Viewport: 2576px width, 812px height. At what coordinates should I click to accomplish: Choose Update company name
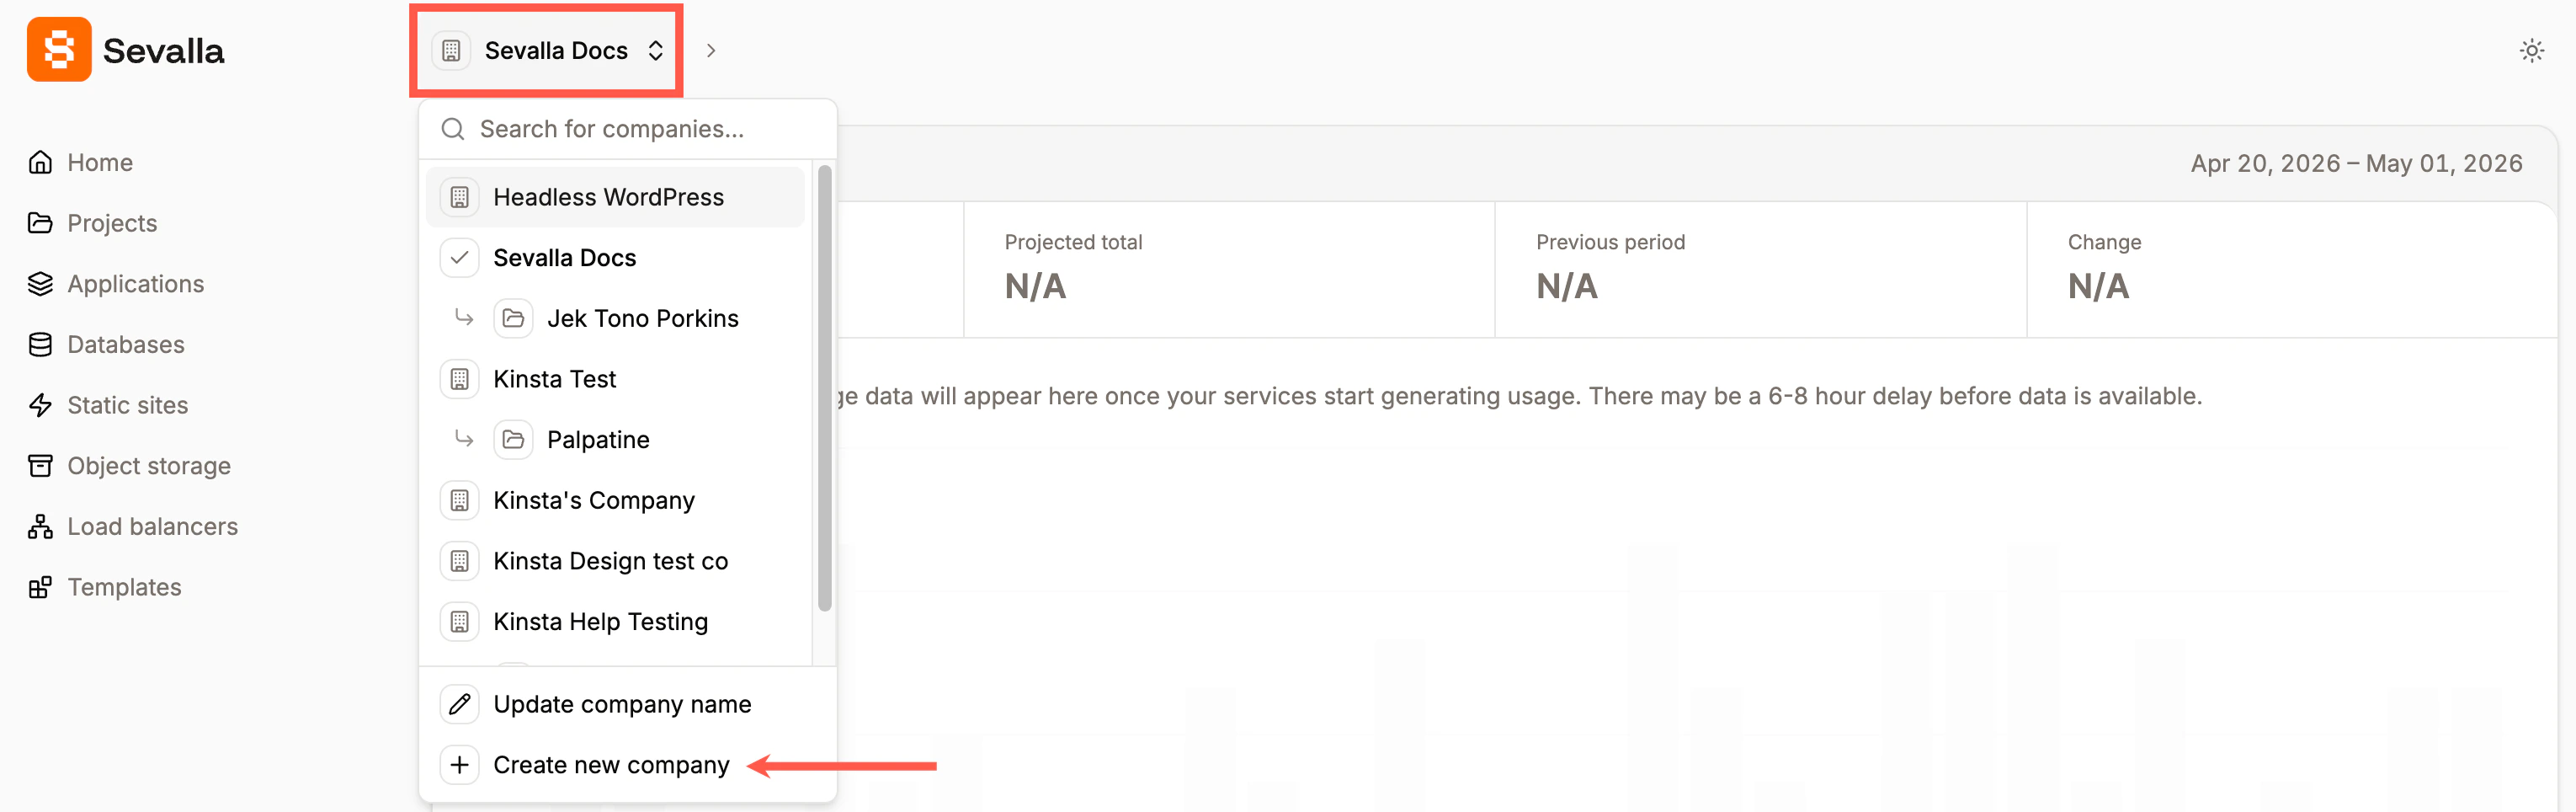point(628,704)
